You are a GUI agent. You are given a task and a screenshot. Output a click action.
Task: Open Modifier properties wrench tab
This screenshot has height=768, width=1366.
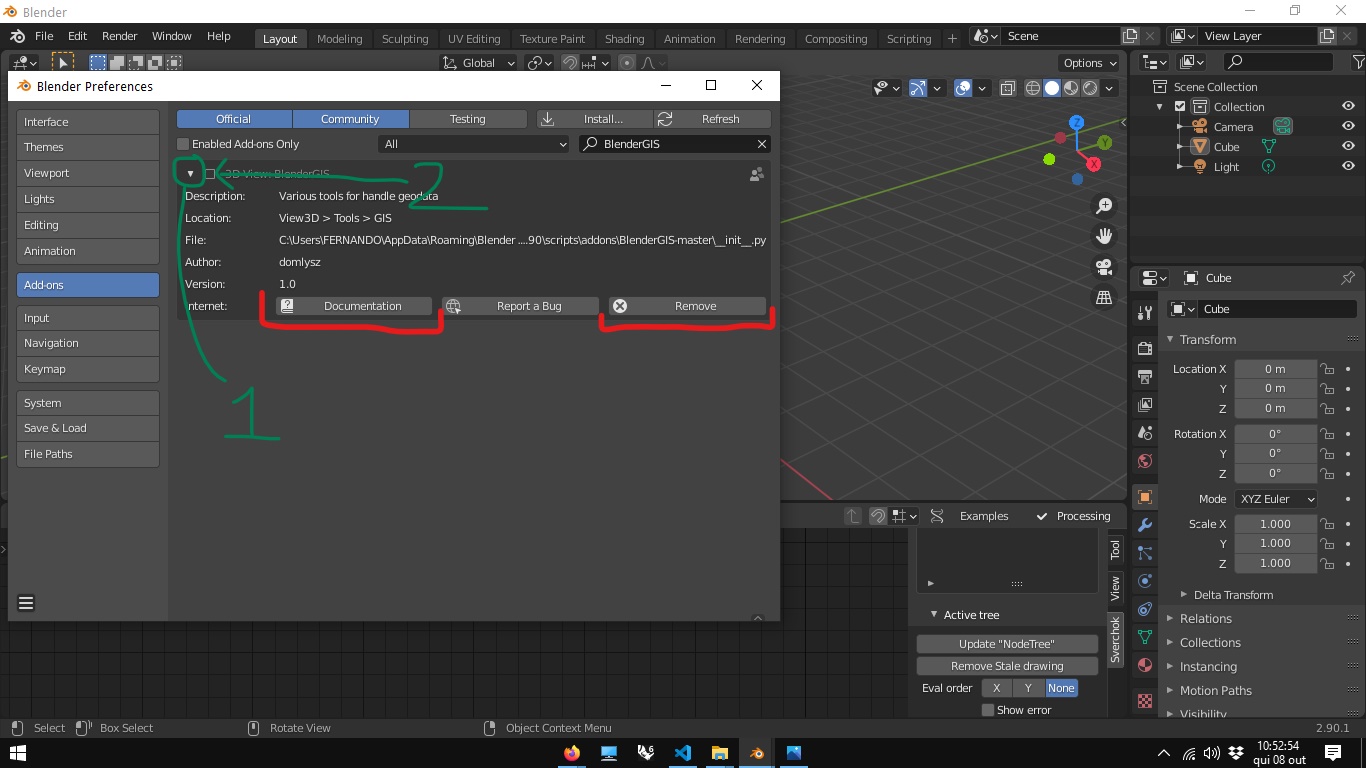click(x=1145, y=525)
